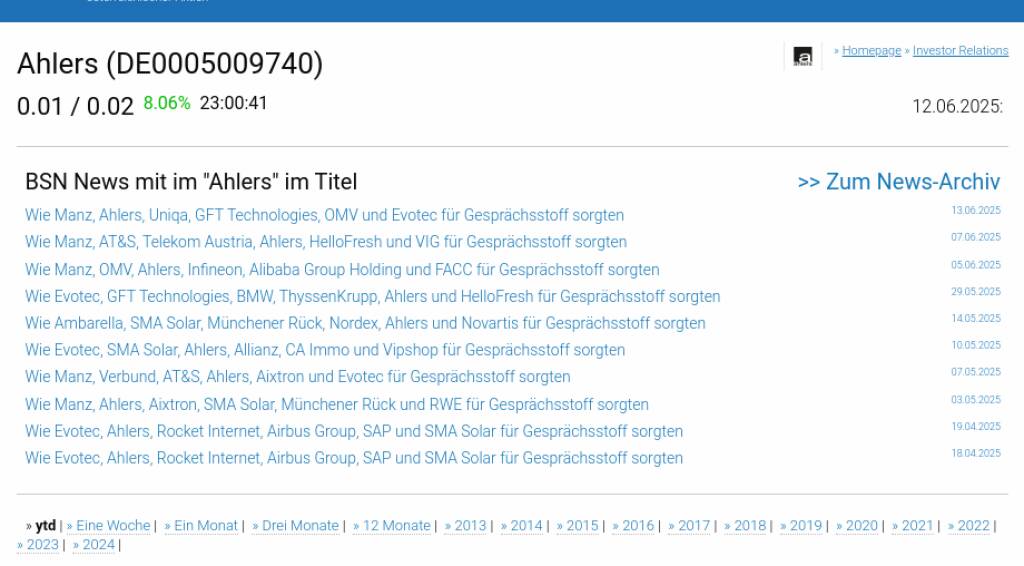Go to Zum News-Archiv
This screenshot has width=1024, height=566.
click(898, 182)
